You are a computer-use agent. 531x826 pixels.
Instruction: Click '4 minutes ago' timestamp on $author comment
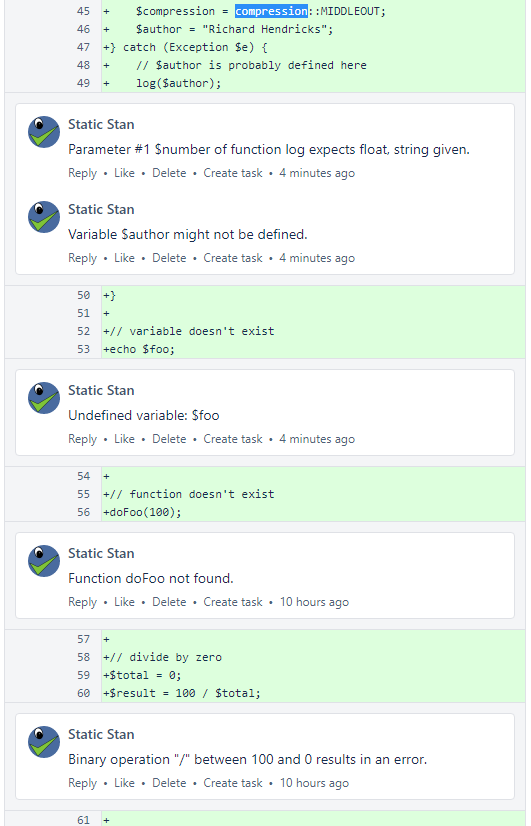click(317, 258)
